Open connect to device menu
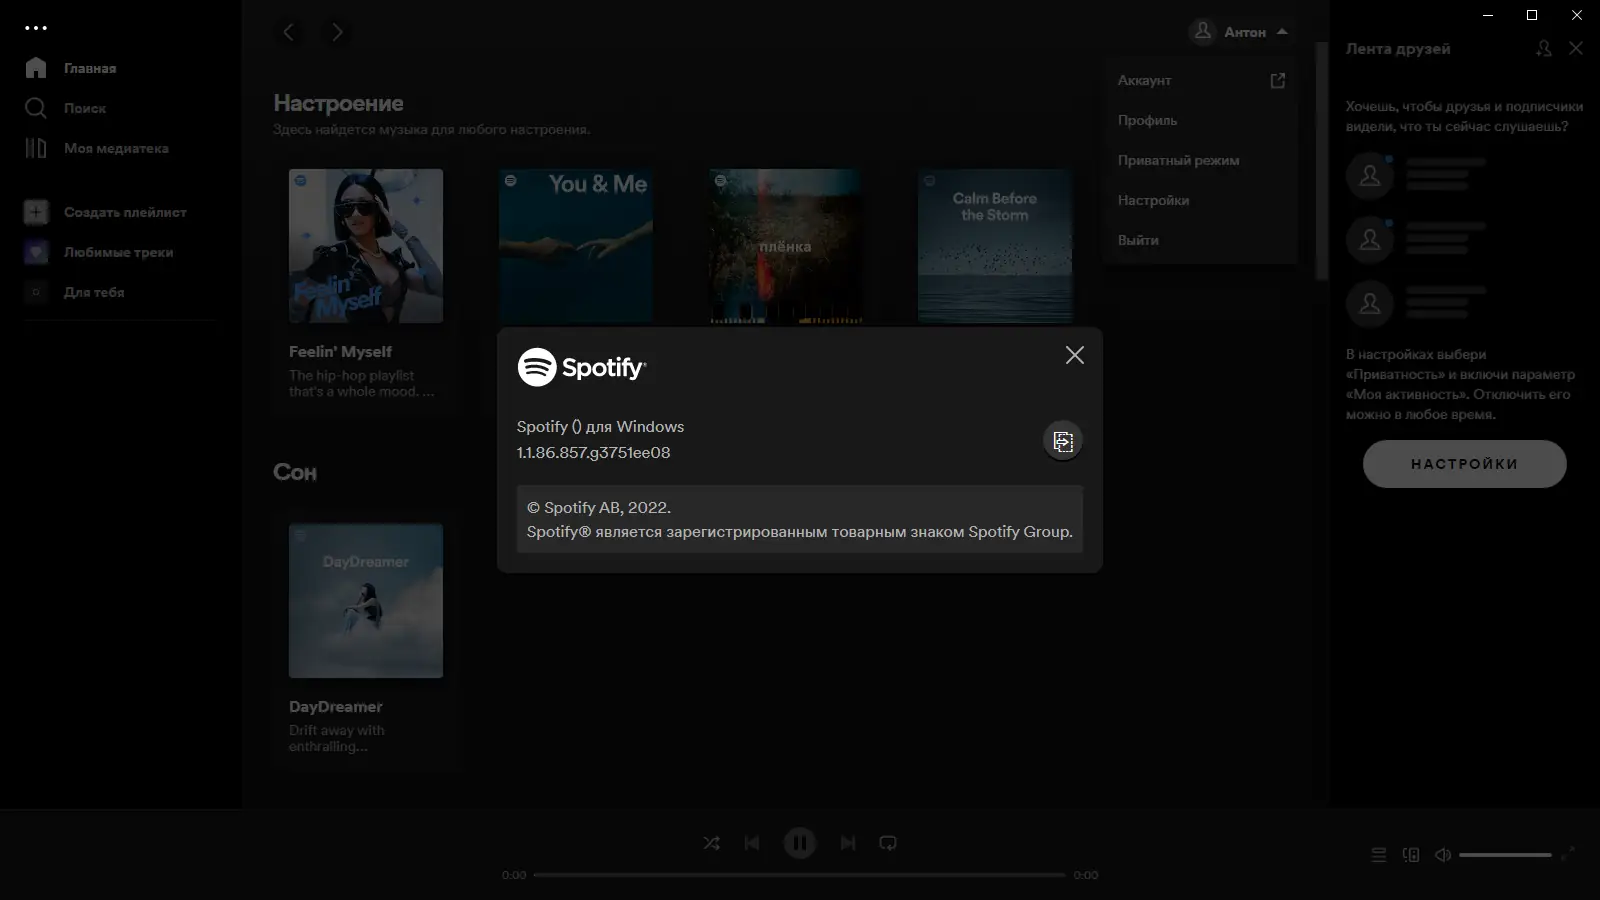1600x900 pixels. [x=1411, y=855]
